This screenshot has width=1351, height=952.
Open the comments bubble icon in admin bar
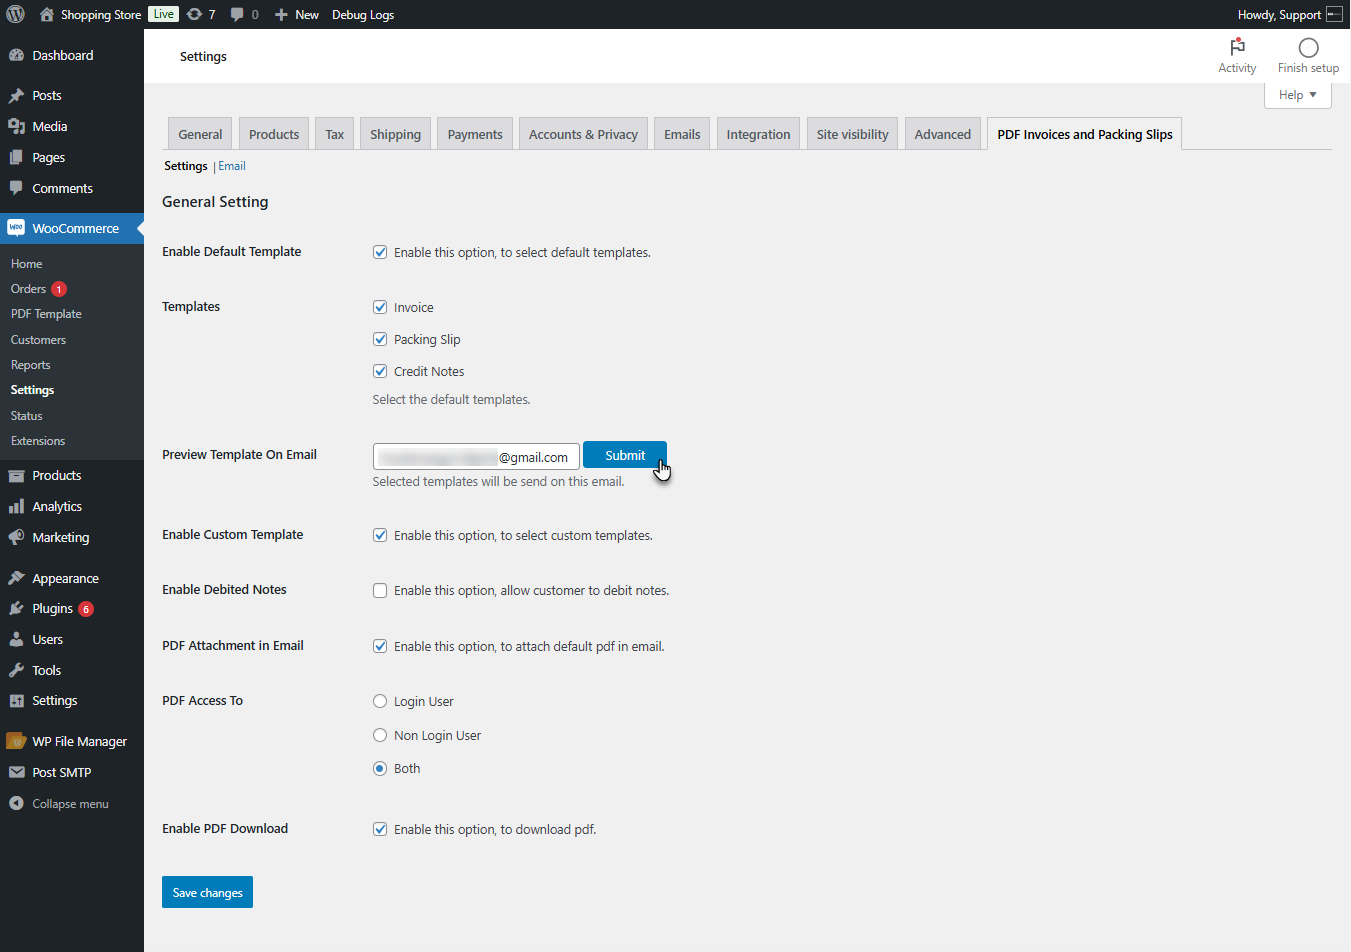pyautogui.click(x=237, y=14)
